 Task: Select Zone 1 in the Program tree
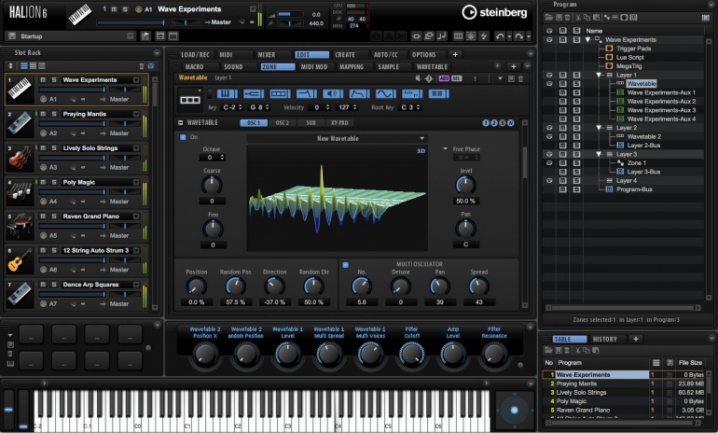click(x=636, y=163)
